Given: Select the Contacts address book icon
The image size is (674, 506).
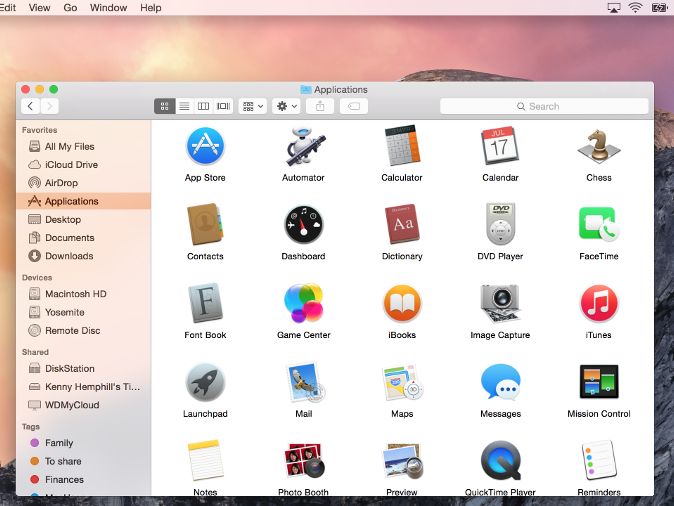Looking at the screenshot, I should click(205, 224).
